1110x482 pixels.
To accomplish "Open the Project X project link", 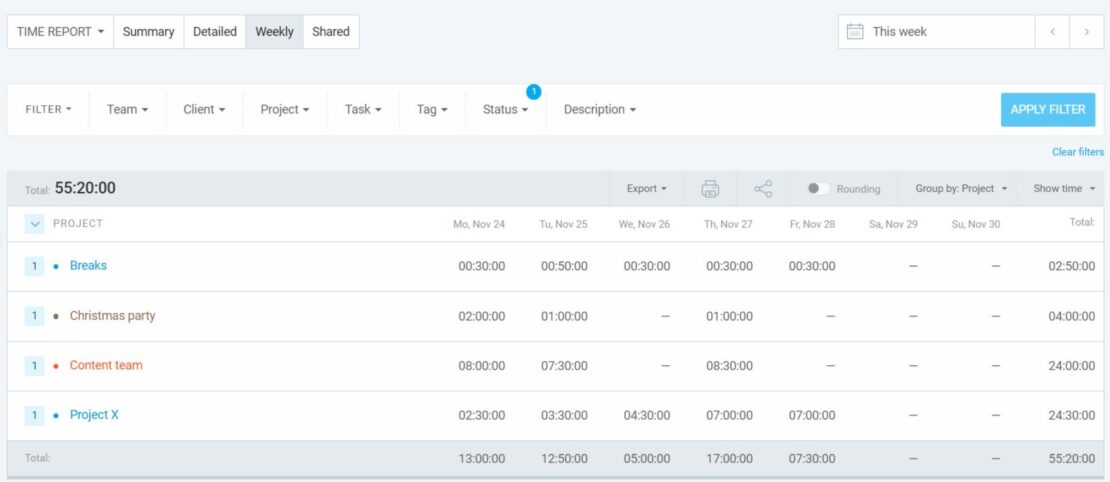I will 94,415.
